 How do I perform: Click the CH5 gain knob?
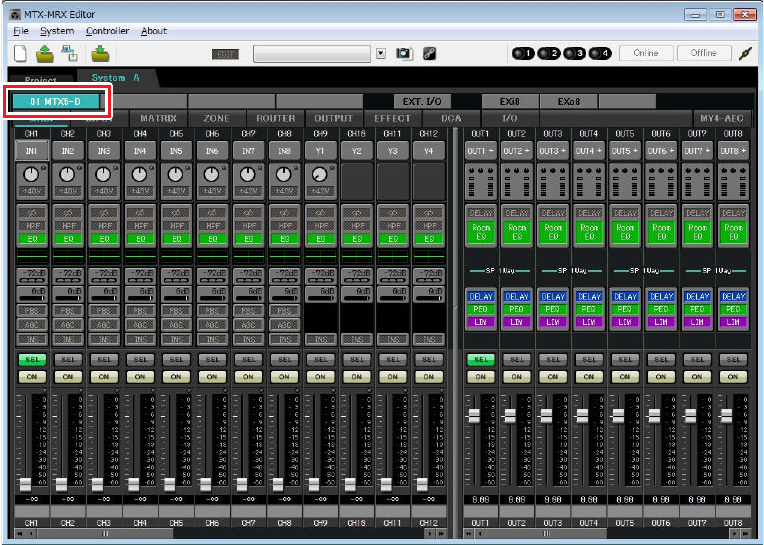[175, 174]
